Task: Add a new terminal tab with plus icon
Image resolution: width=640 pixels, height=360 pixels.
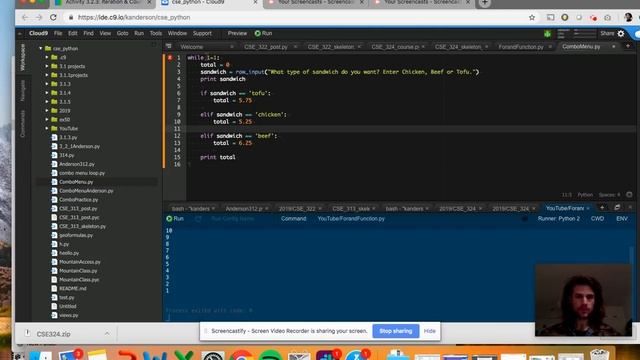Action: point(602,208)
